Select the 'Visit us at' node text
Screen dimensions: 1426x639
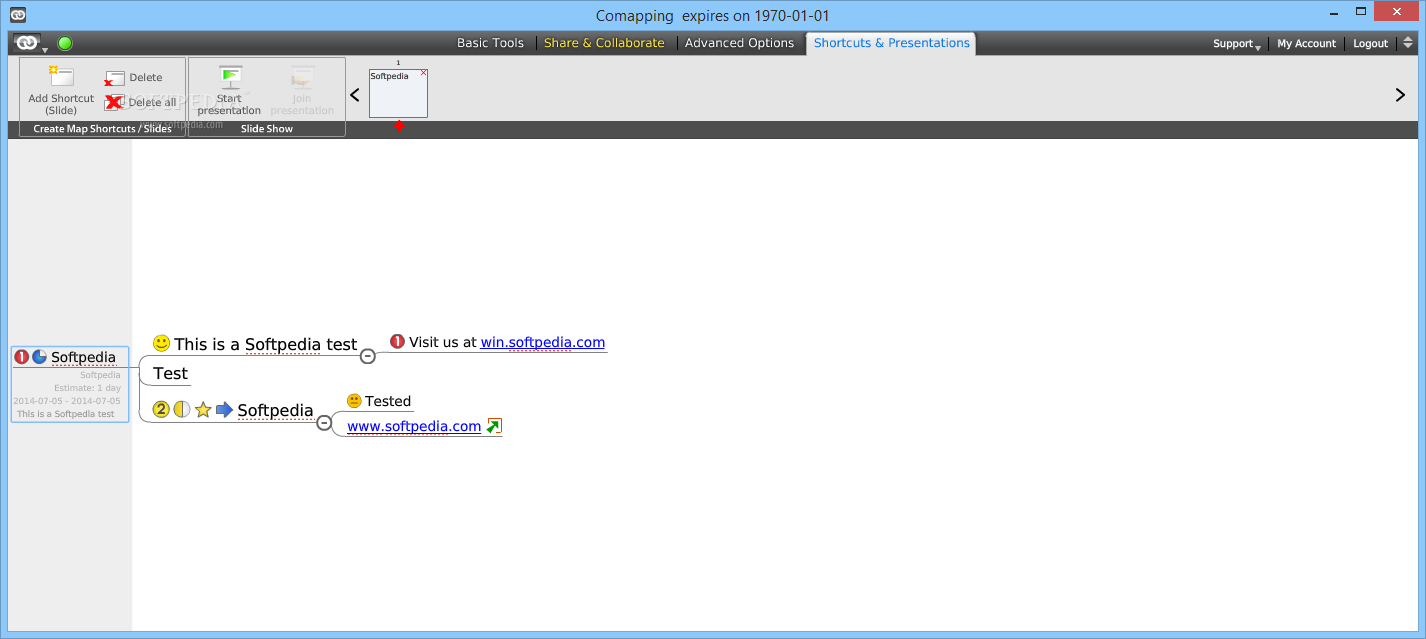443,342
